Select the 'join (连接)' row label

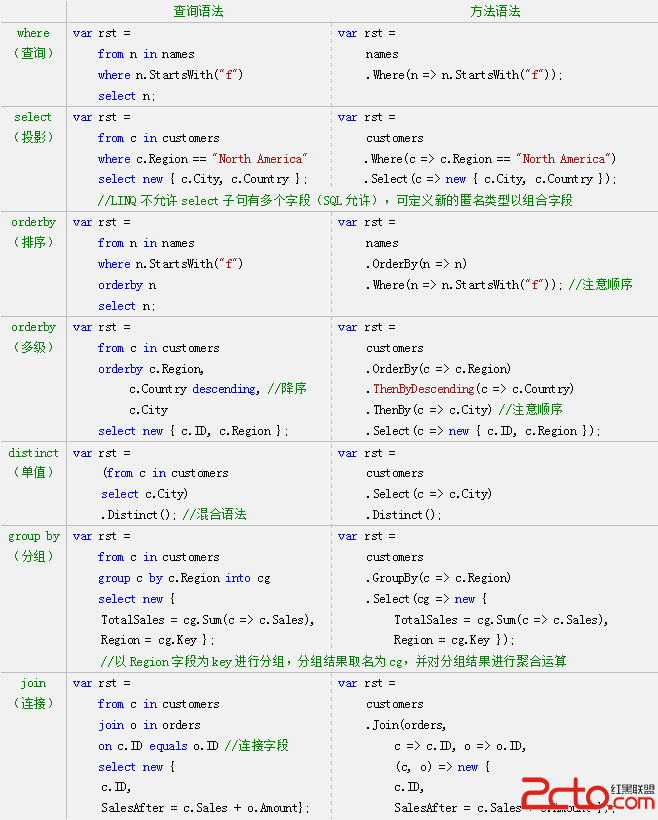33,693
